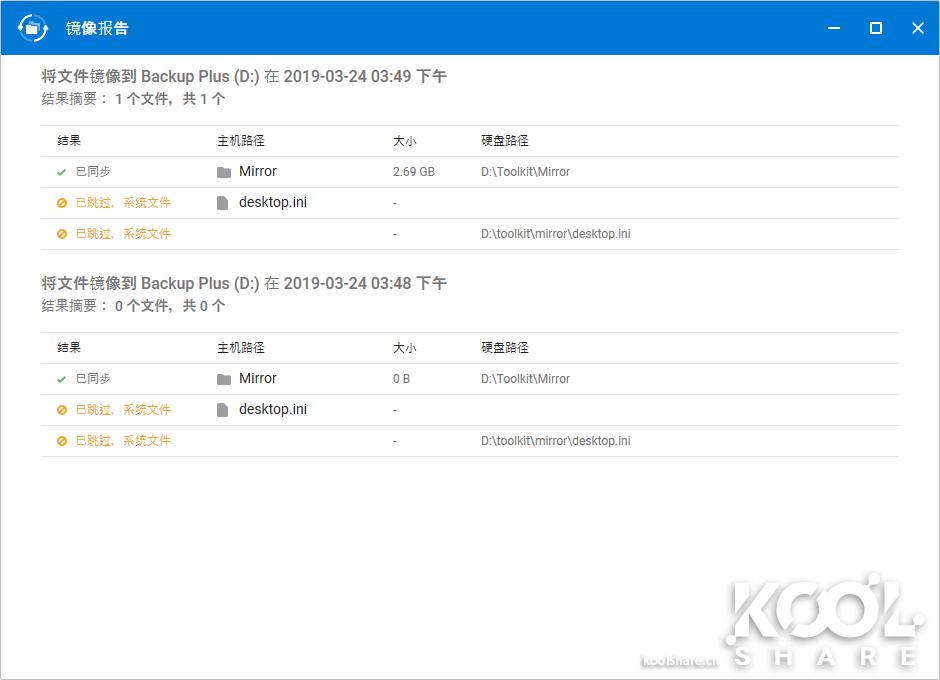Screen dimensions: 940x680
Task: Open the D:\Toolkit\Mirror path link
Action: coord(524,171)
